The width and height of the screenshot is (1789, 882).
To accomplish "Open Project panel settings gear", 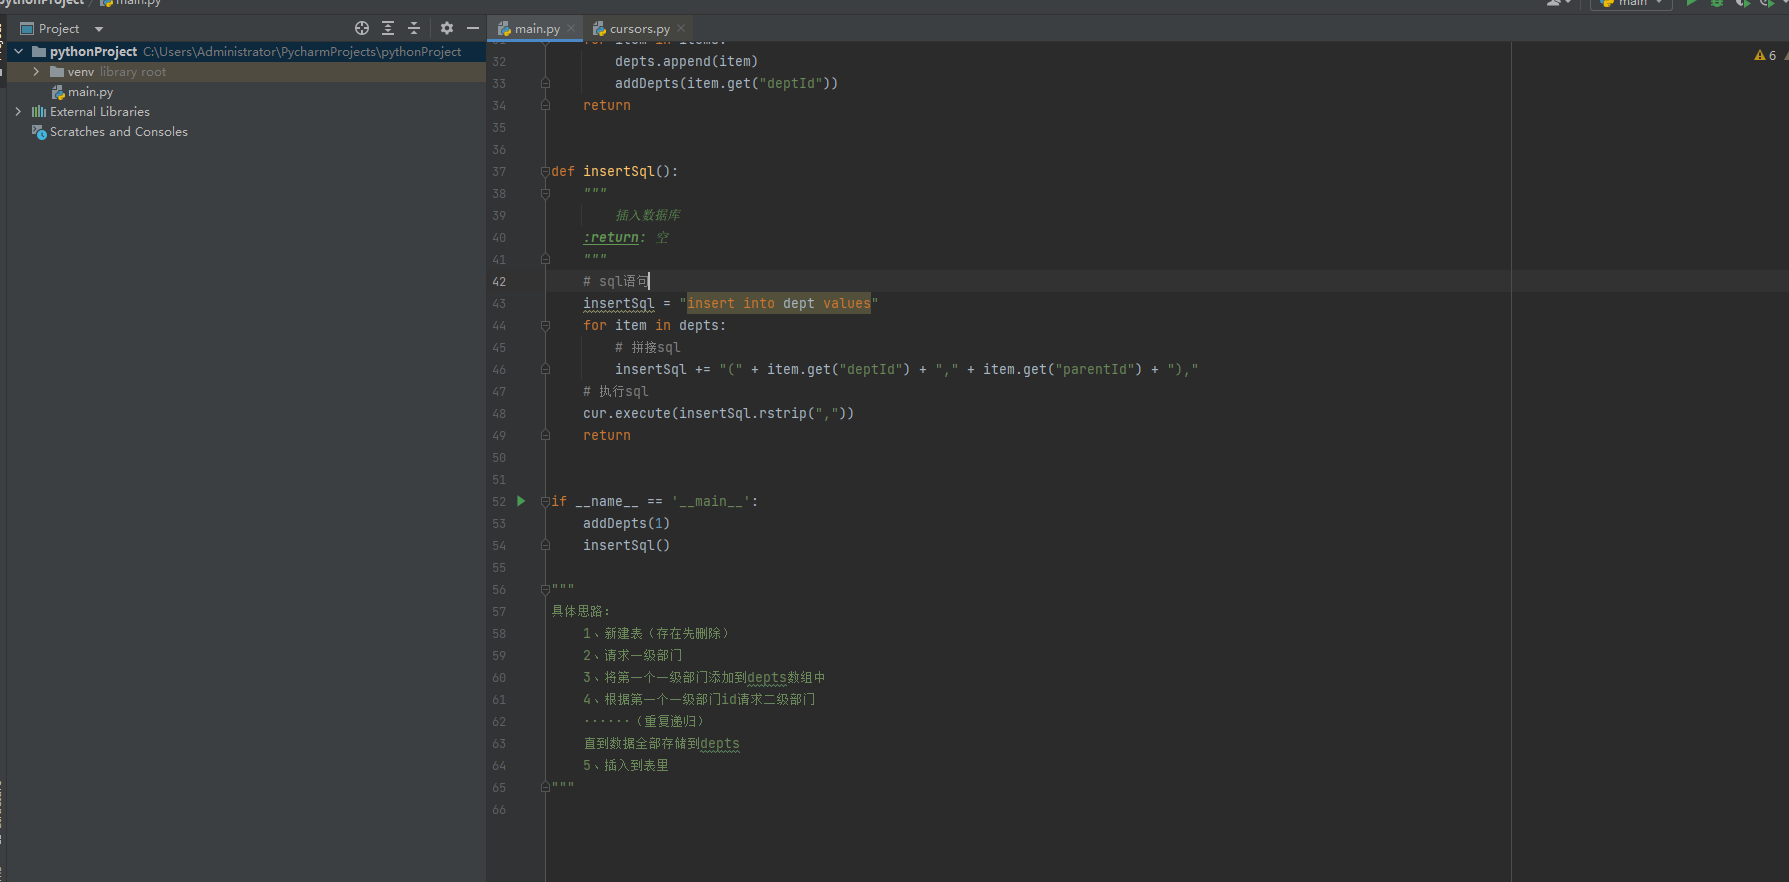I will [x=447, y=29].
